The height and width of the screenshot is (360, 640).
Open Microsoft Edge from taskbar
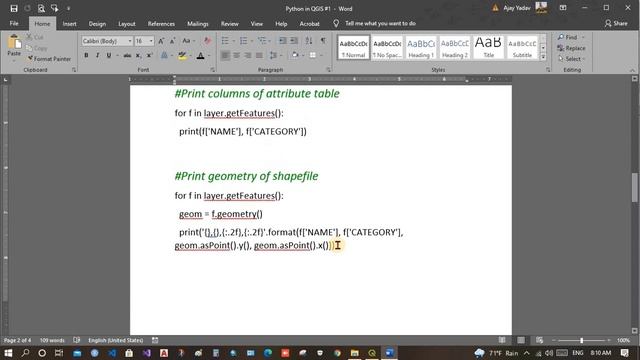pos(268,353)
